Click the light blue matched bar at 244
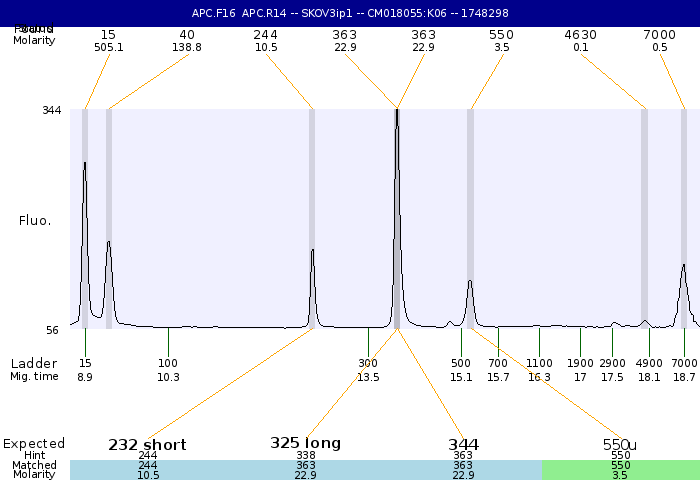This screenshot has height=480, width=700. point(148,466)
